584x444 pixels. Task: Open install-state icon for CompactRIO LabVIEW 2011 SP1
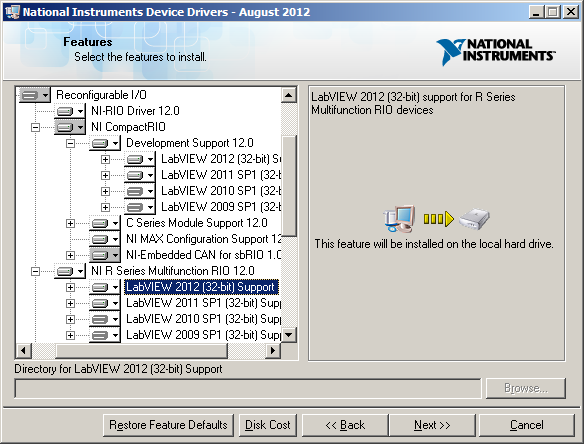[140, 175]
